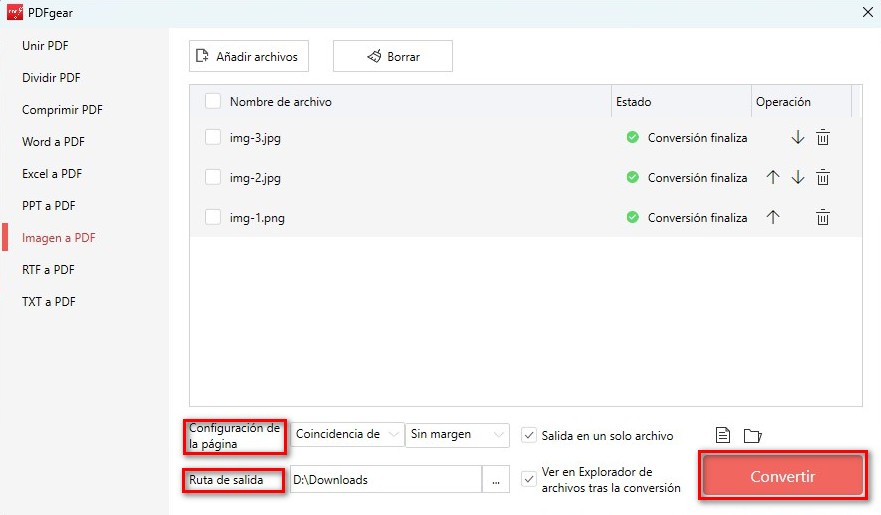
Task: Browse output path with the ... button
Action: (x=496, y=480)
